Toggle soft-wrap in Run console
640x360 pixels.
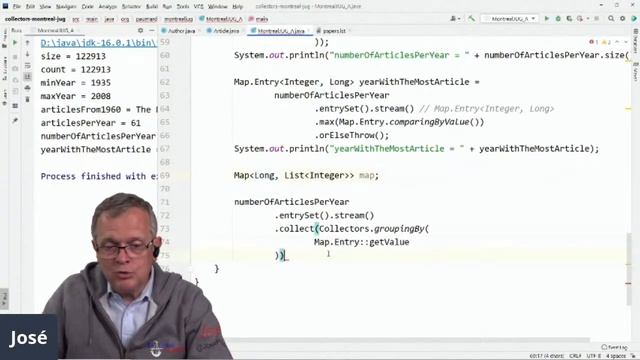pyautogui.click(x=27, y=66)
